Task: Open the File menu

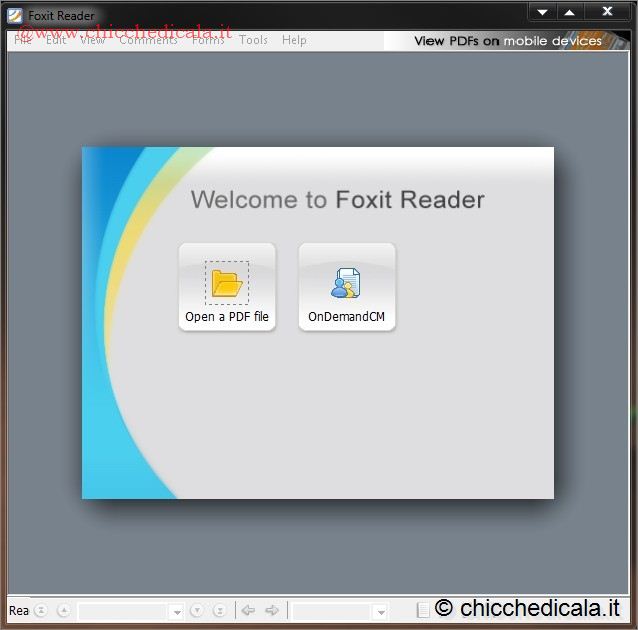Action: (23, 40)
